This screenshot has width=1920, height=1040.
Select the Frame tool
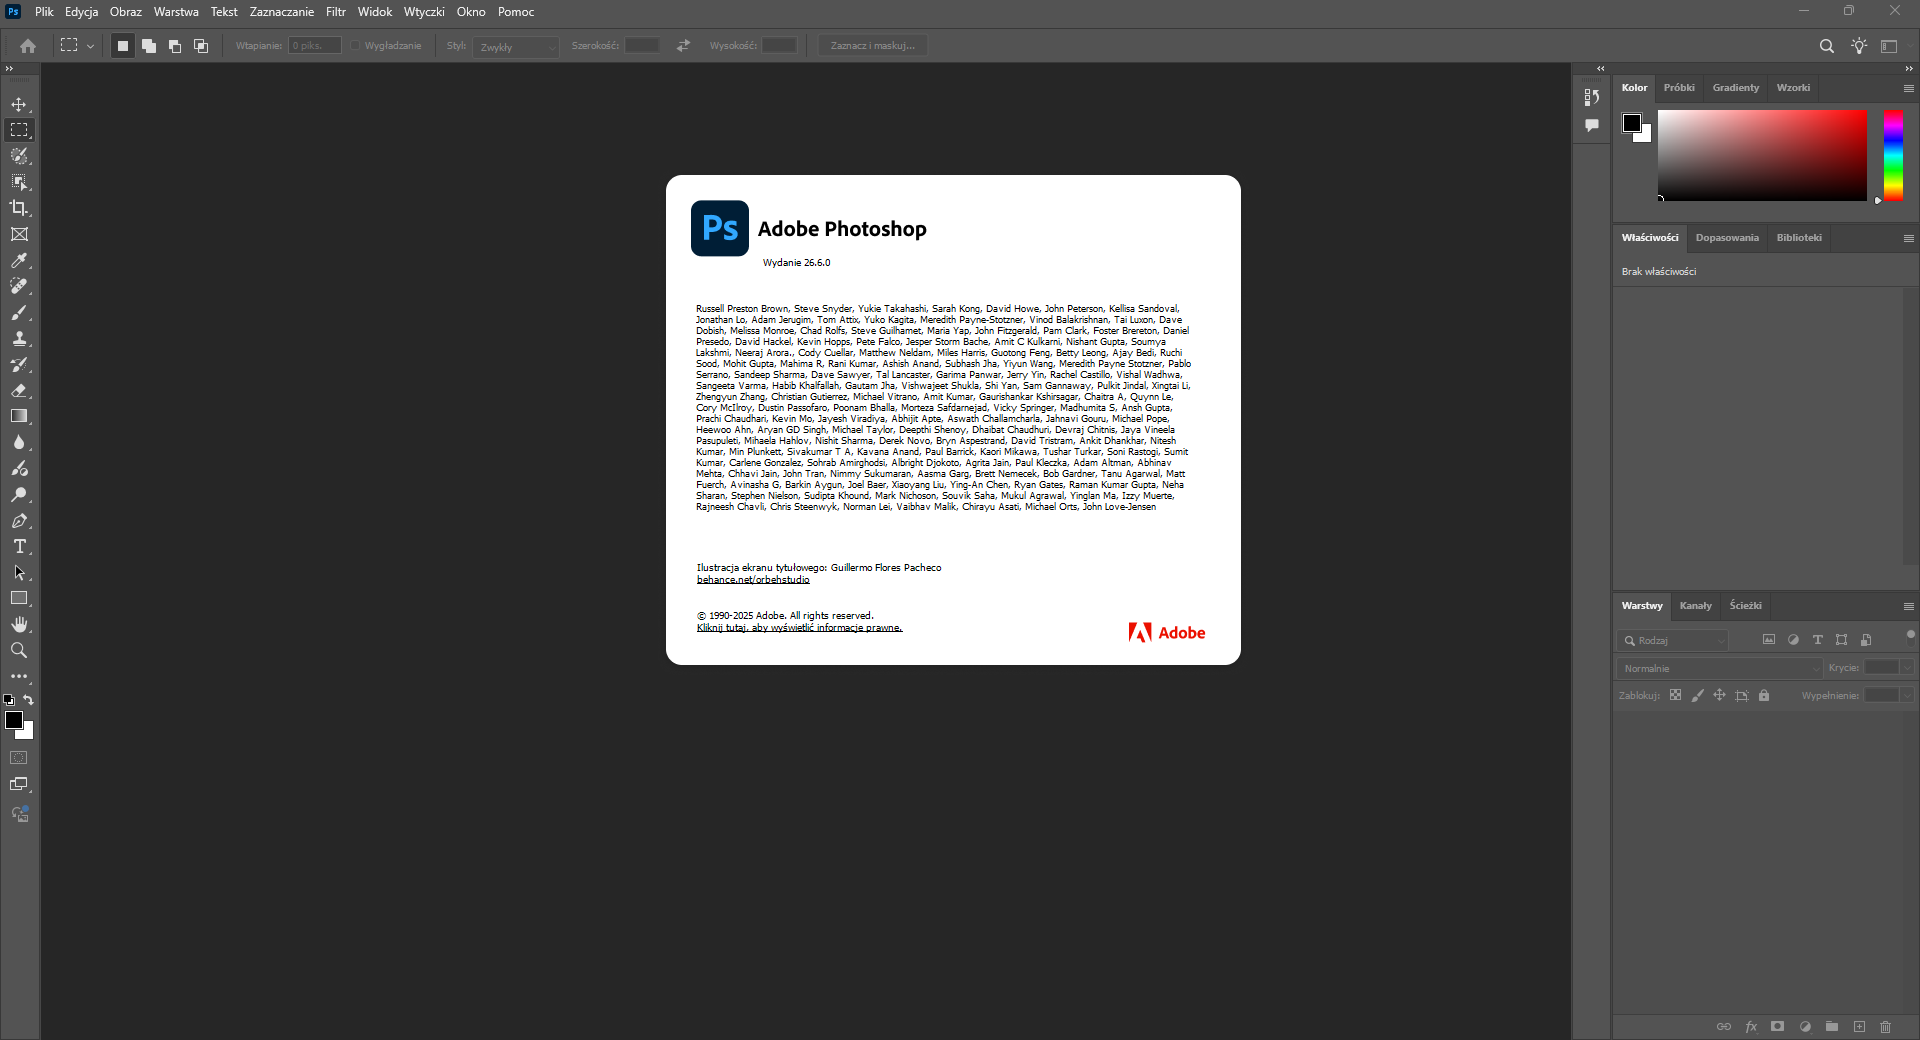19,234
